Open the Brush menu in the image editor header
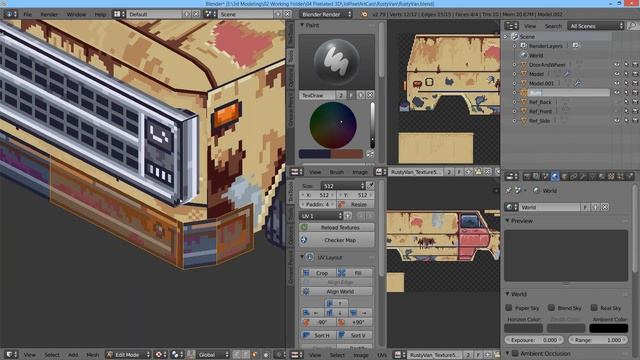Viewport: 640px width, 360px height. pyautogui.click(x=336, y=172)
